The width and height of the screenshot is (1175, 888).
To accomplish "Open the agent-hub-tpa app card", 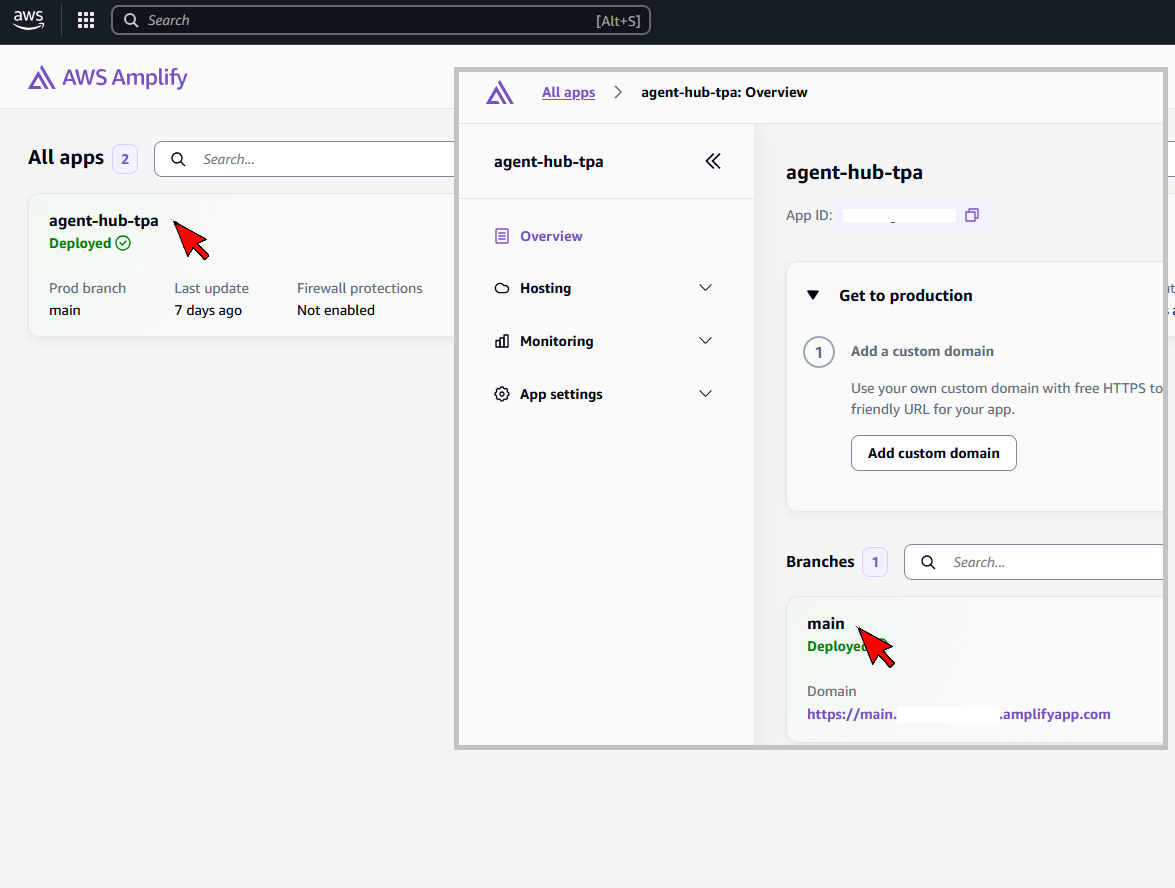I will (104, 221).
